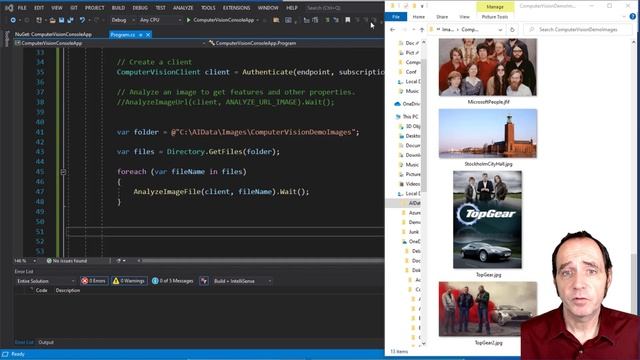Click the Undo icon in Visual Studio
640x360 pixels.
click(x=82, y=20)
